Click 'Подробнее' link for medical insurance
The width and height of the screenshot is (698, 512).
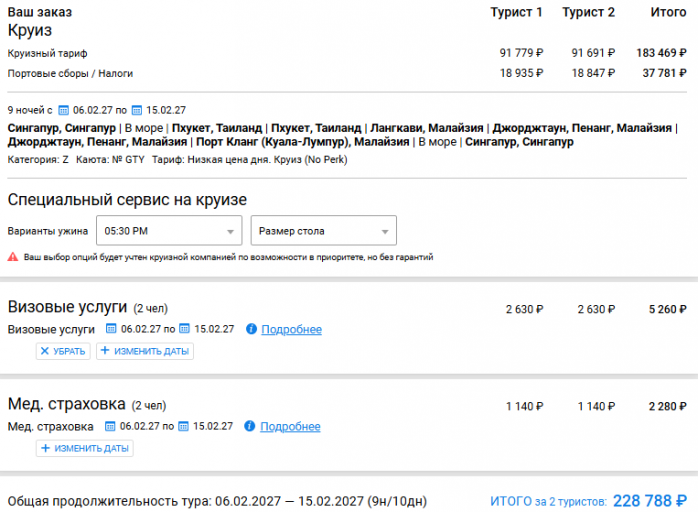tap(290, 427)
